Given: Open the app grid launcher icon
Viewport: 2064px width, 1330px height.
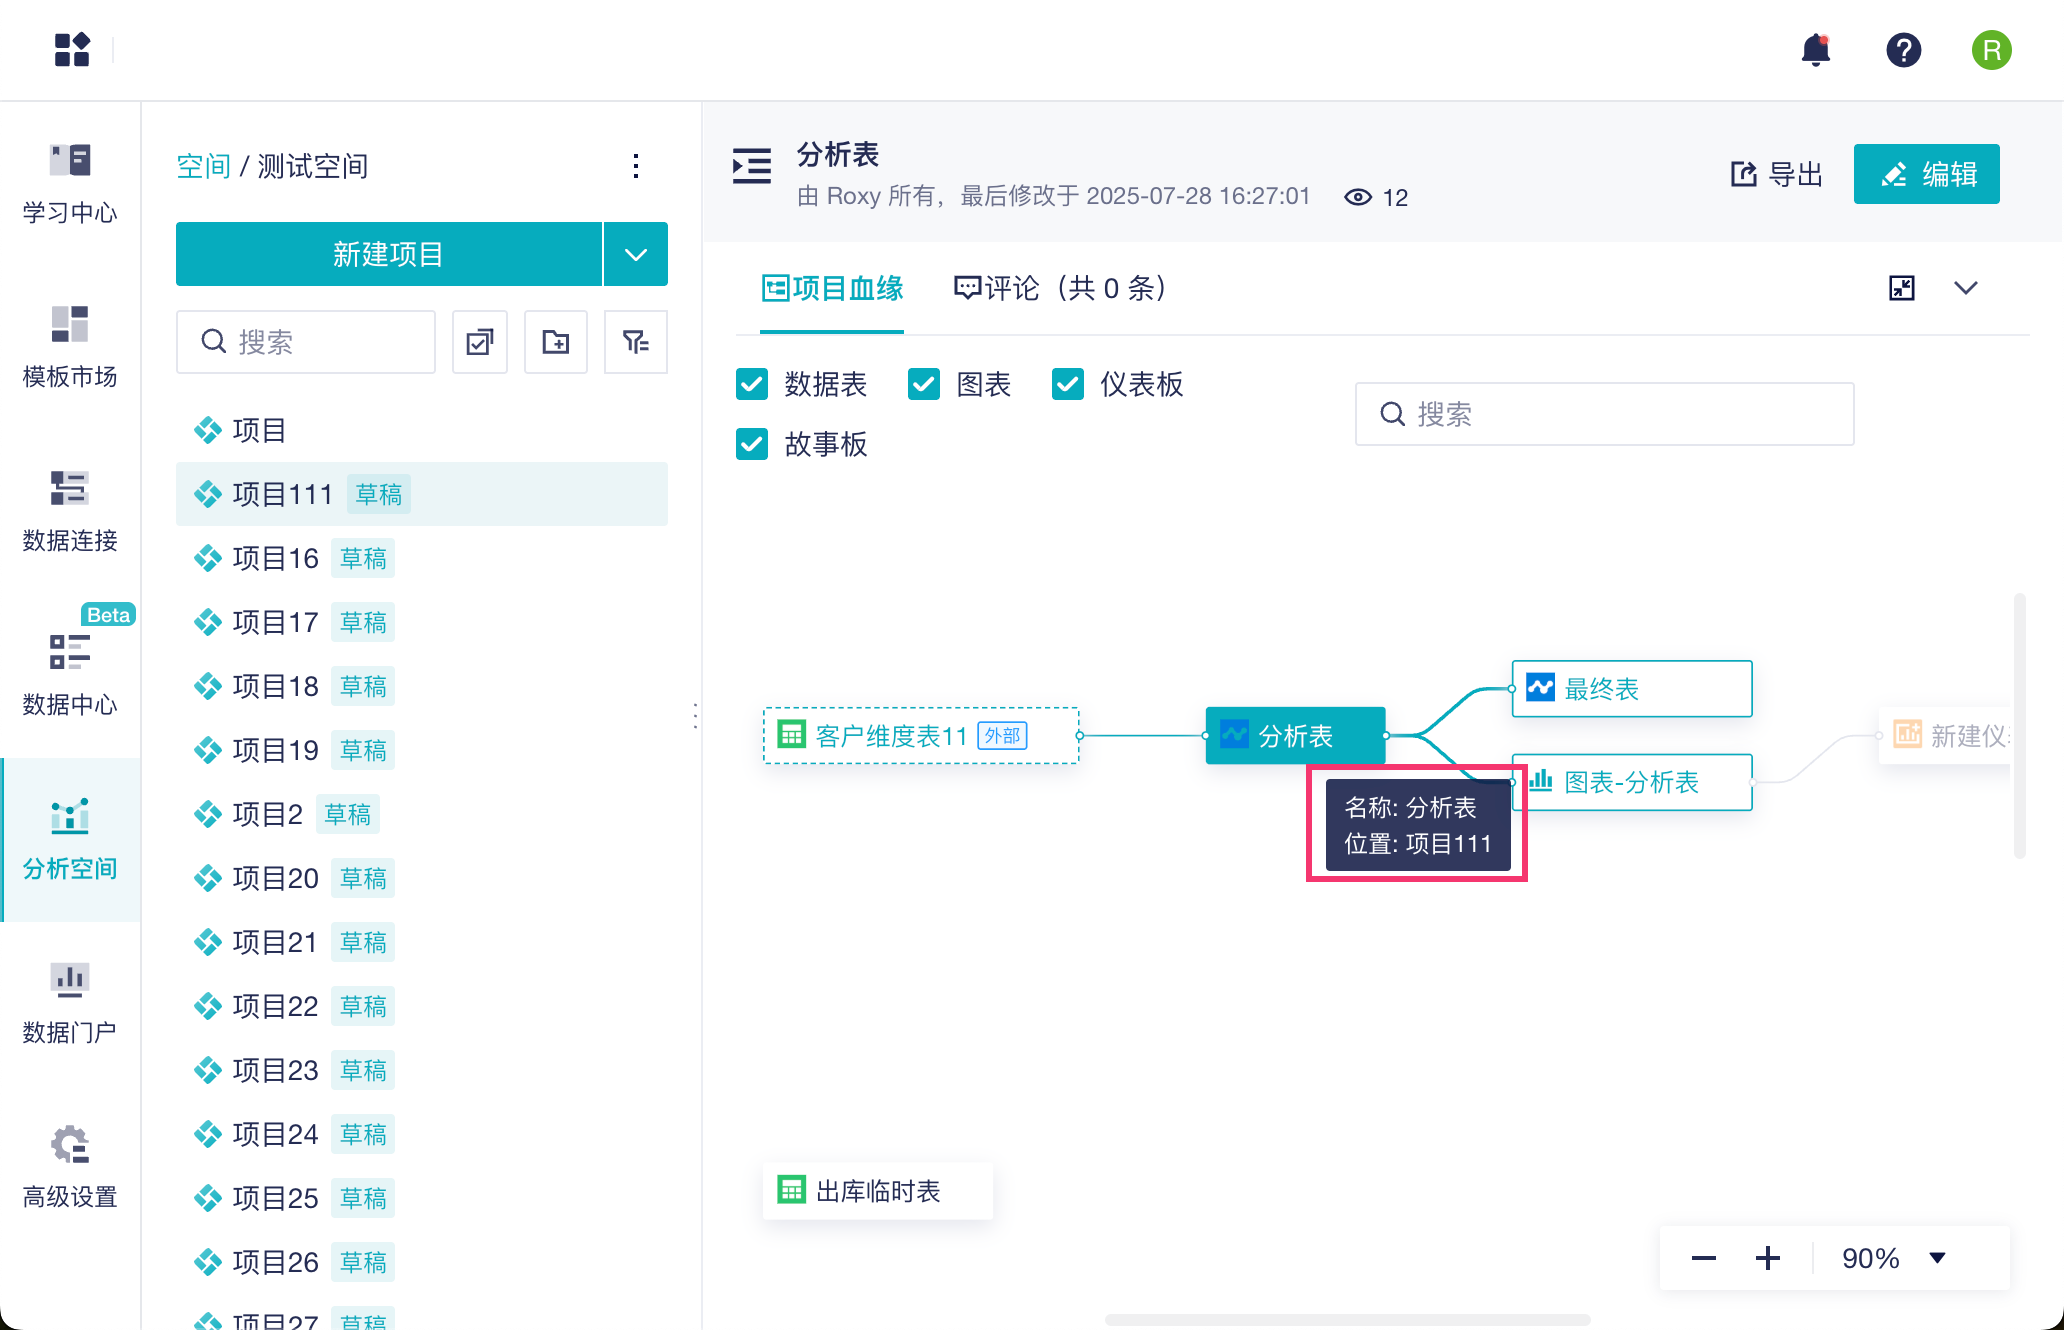Looking at the screenshot, I should 72,50.
